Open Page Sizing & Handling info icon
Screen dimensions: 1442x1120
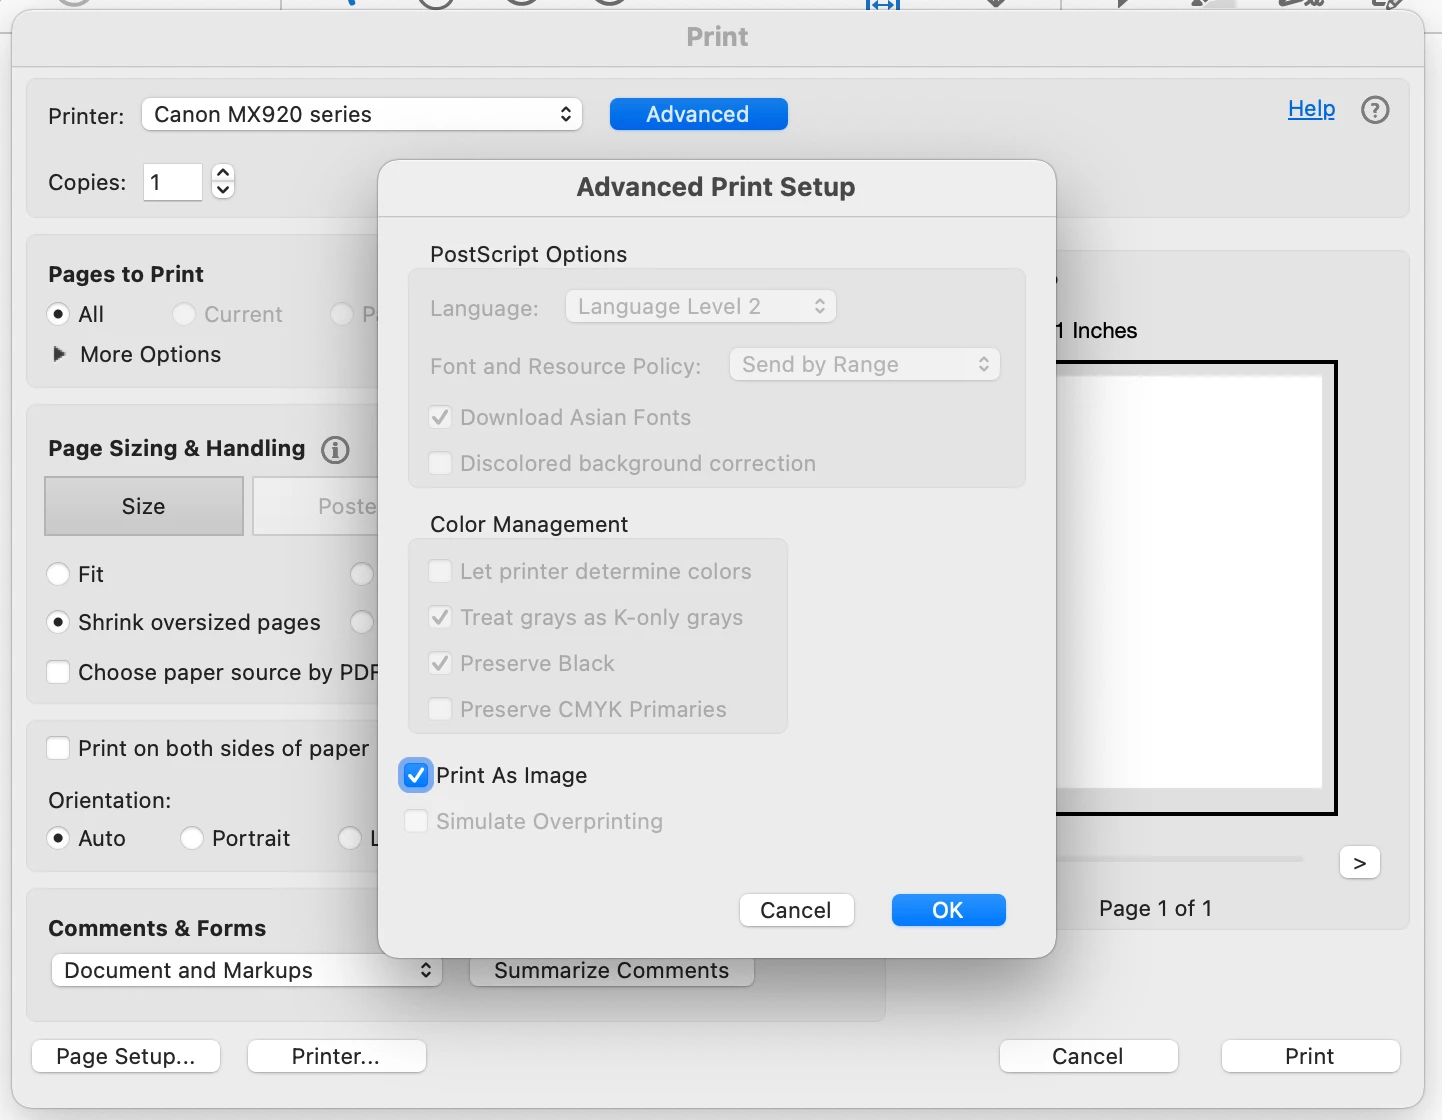click(335, 450)
